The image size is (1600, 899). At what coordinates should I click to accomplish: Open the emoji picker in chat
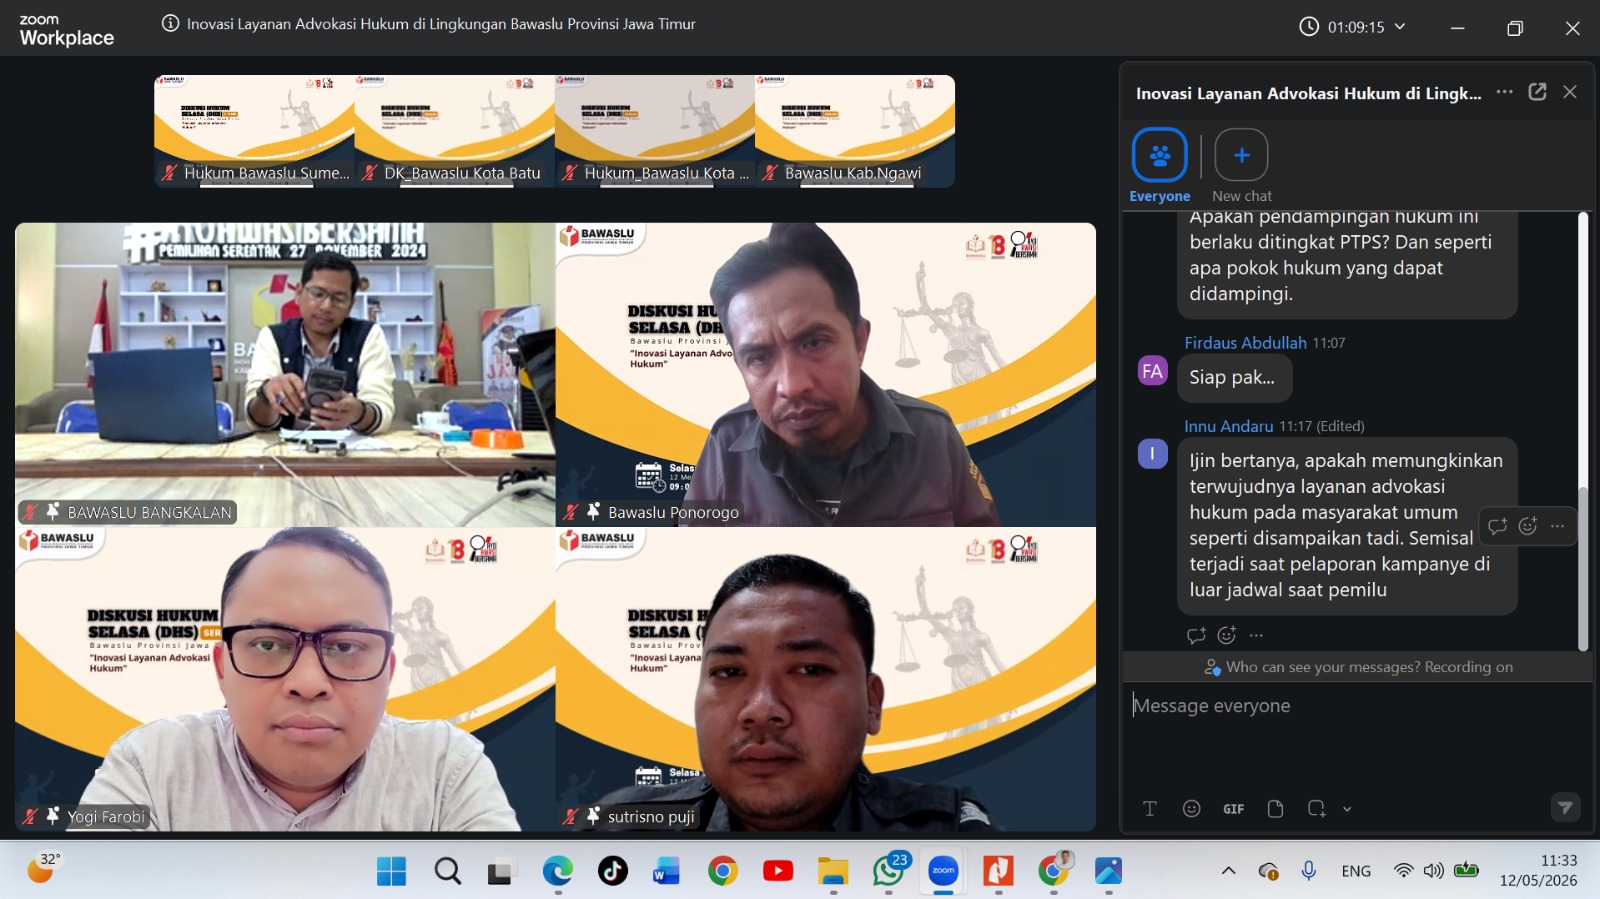pyautogui.click(x=1191, y=809)
